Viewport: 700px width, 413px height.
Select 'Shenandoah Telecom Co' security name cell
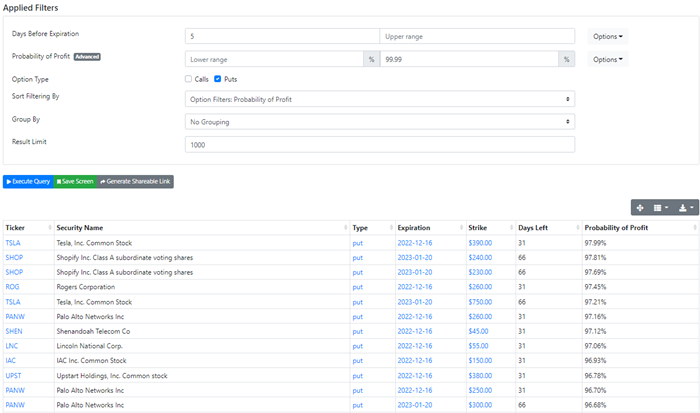click(202, 331)
